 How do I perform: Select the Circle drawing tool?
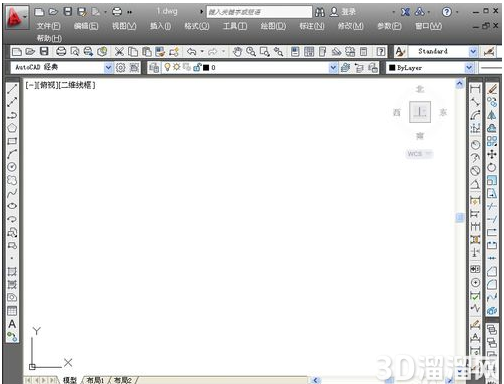click(12, 167)
